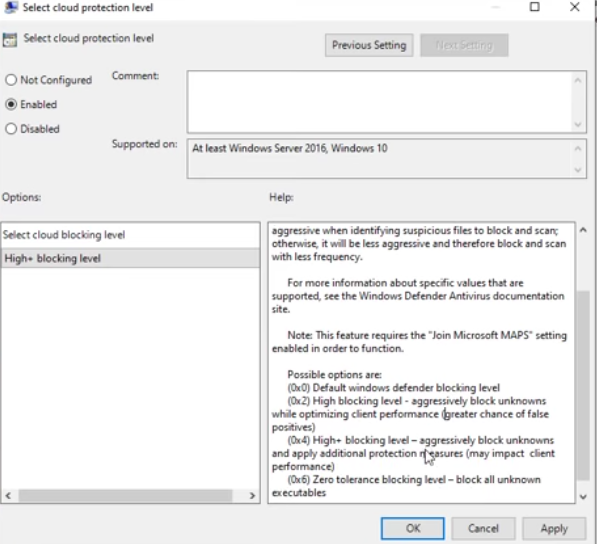Click the policy setting icon beside heading
The image size is (597, 544).
pyautogui.click(x=10, y=40)
